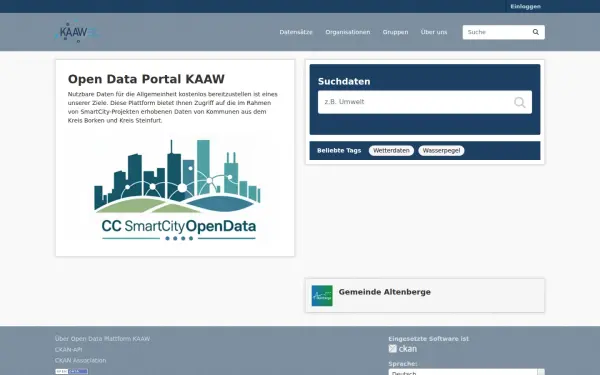The height and width of the screenshot is (375, 600).
Task: Open the Gemeinde Altenberge organization title
Action: click(x=385, y=292)
